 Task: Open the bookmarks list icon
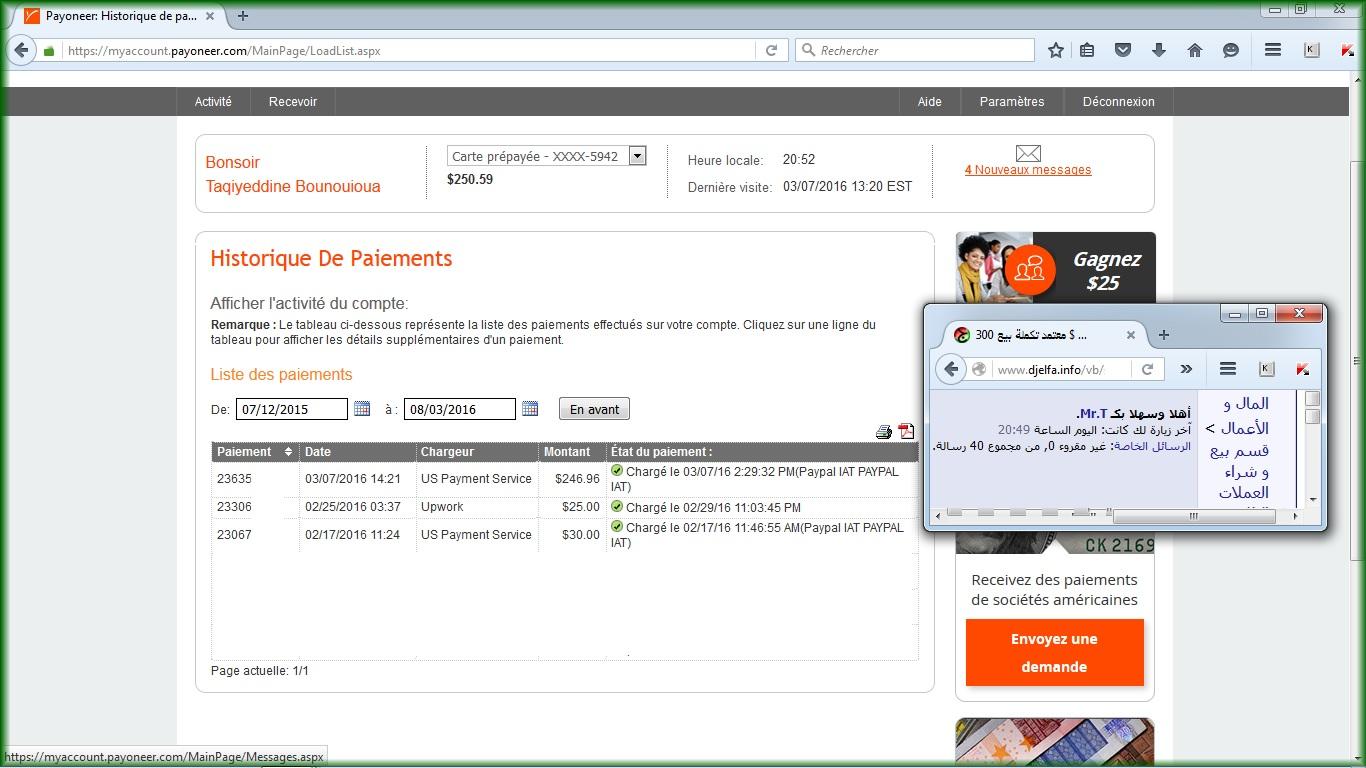click(1087, 50)
